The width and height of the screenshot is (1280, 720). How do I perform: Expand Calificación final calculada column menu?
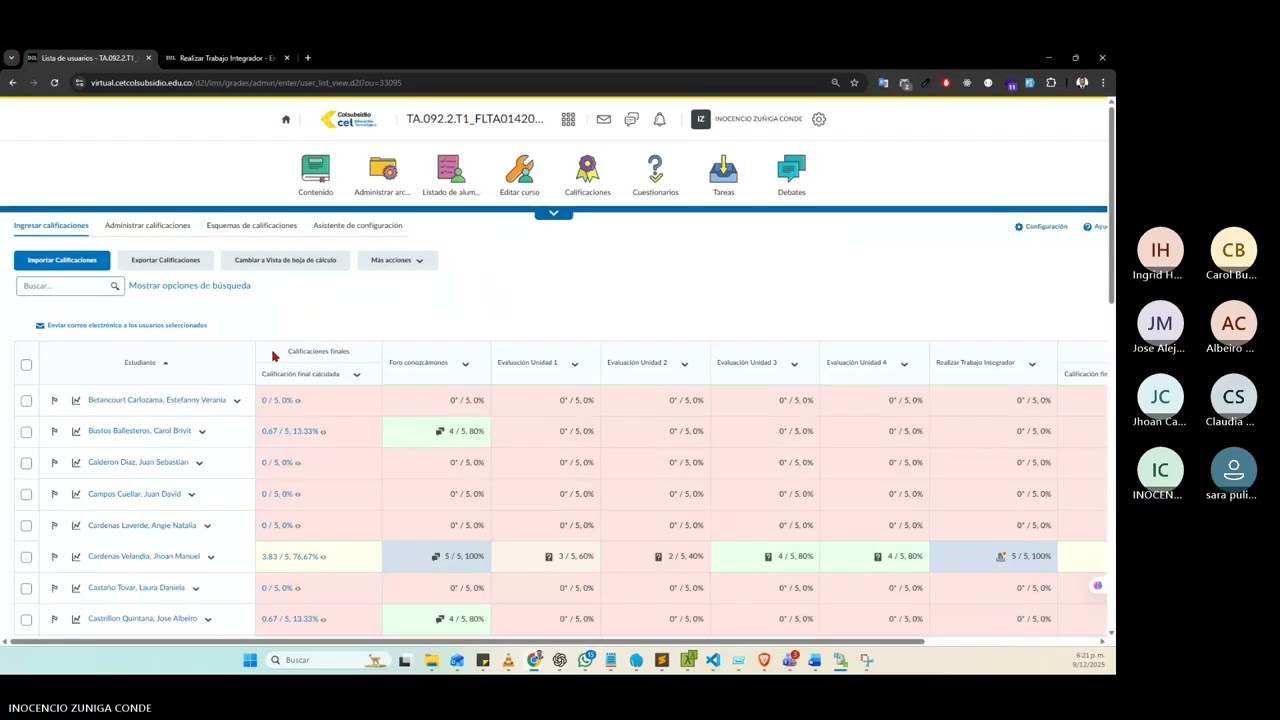356,375
